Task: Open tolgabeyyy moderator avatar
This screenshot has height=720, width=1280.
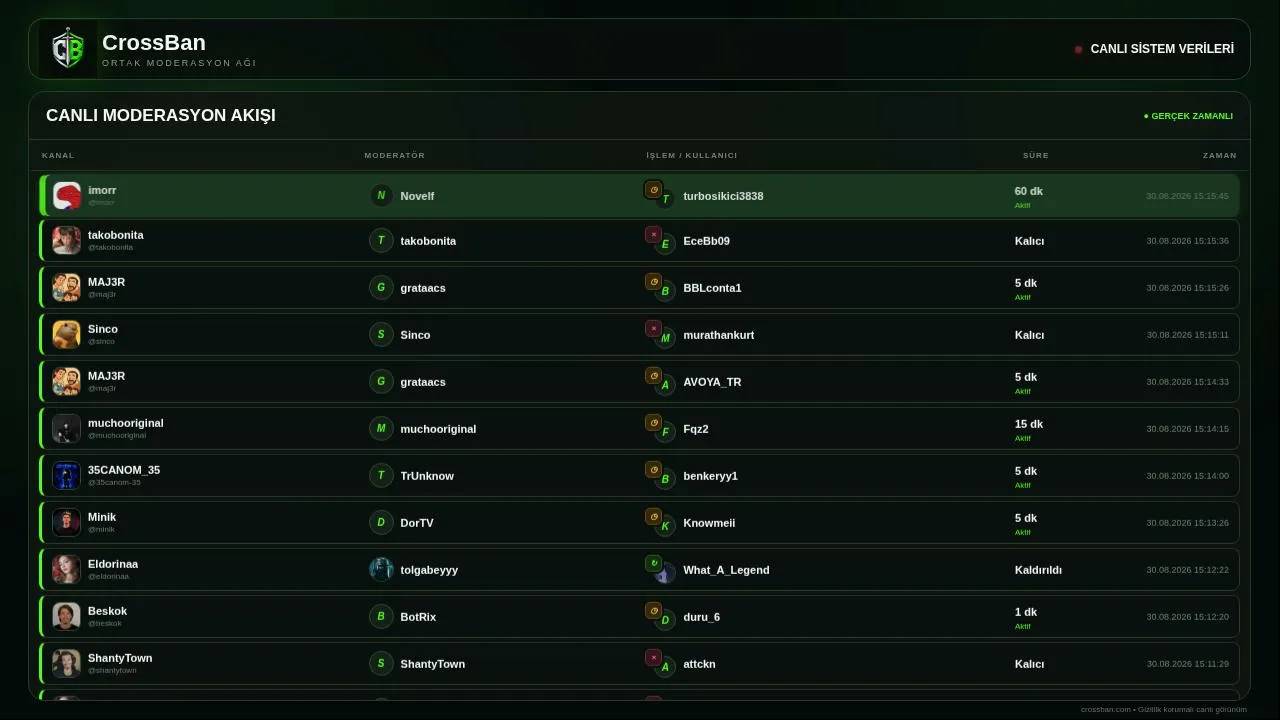Action: coord(381,569)
